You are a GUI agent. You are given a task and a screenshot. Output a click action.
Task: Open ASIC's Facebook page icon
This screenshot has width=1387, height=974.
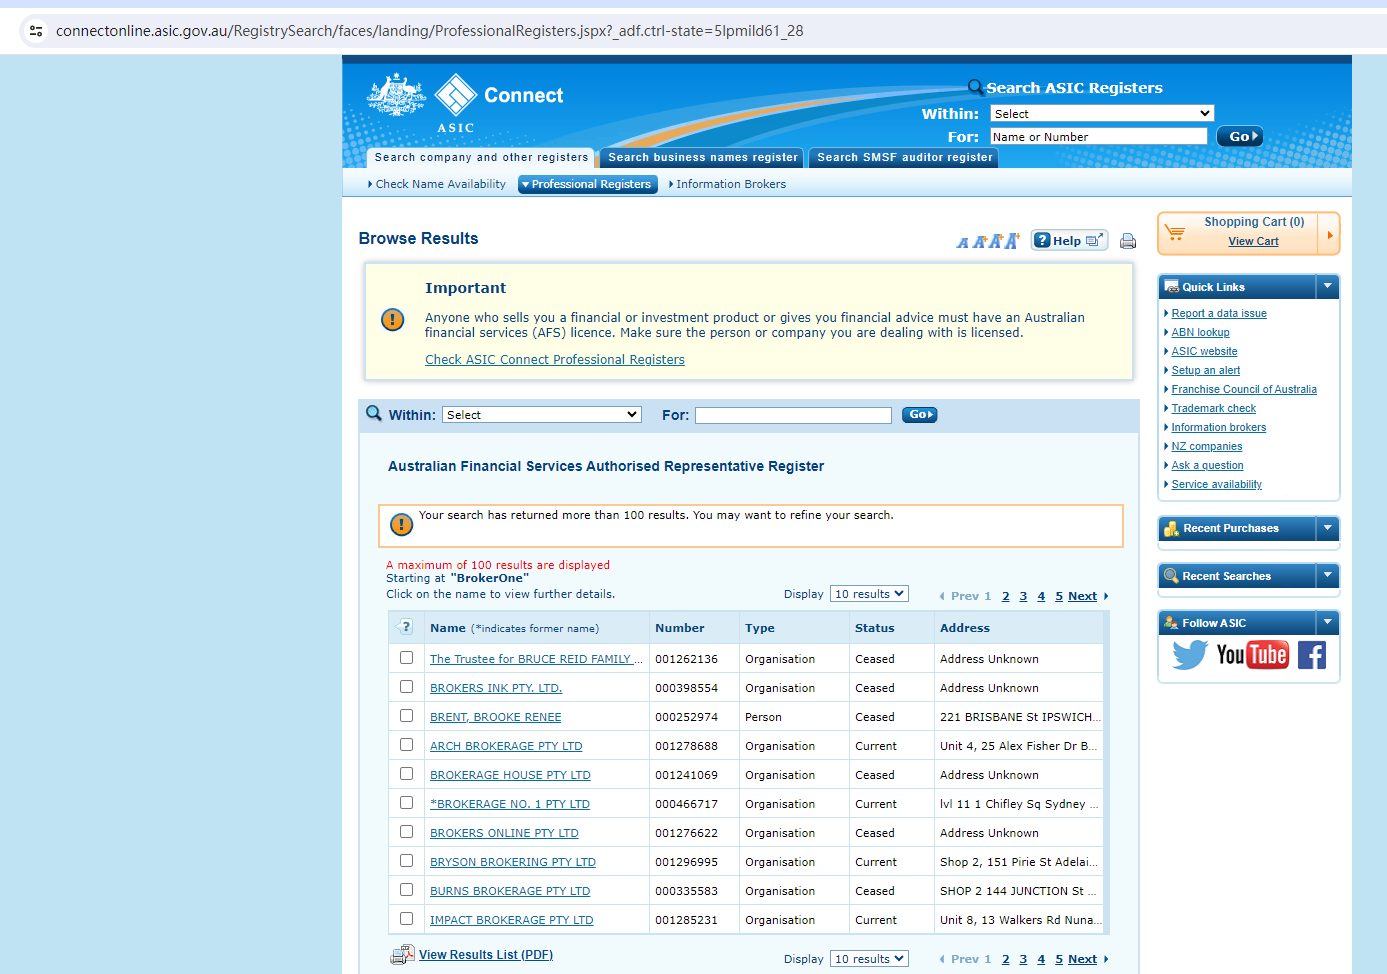[1312, 655]
